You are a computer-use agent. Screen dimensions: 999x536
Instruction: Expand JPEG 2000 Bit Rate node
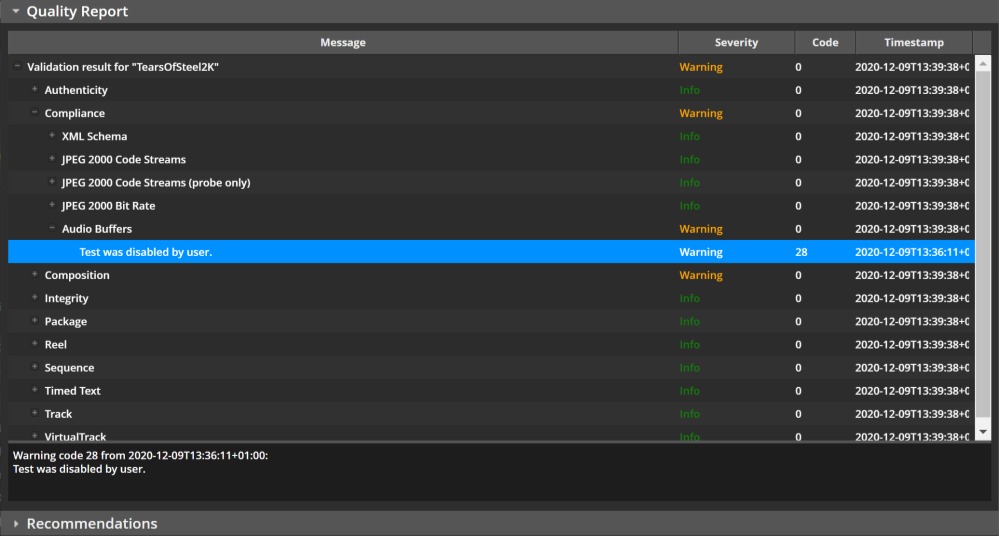coord(52,205)
